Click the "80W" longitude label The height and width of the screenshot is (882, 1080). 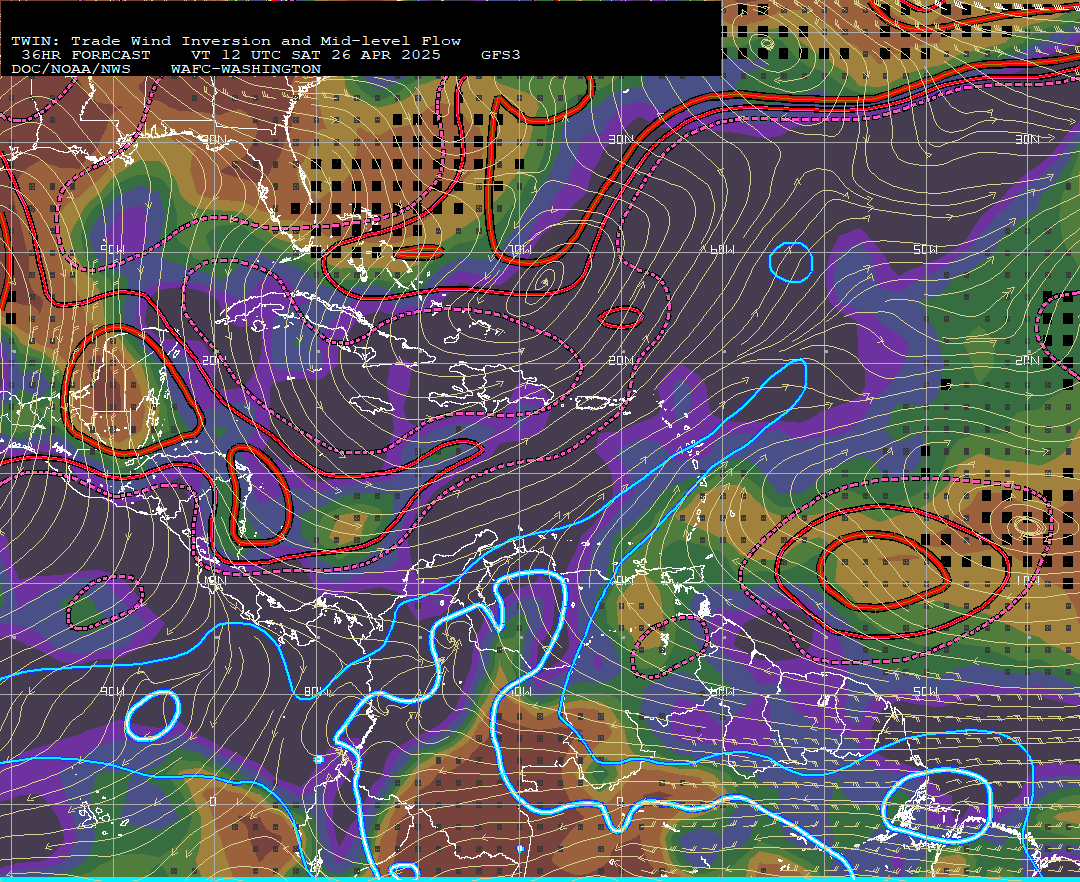tap(314, 692)
